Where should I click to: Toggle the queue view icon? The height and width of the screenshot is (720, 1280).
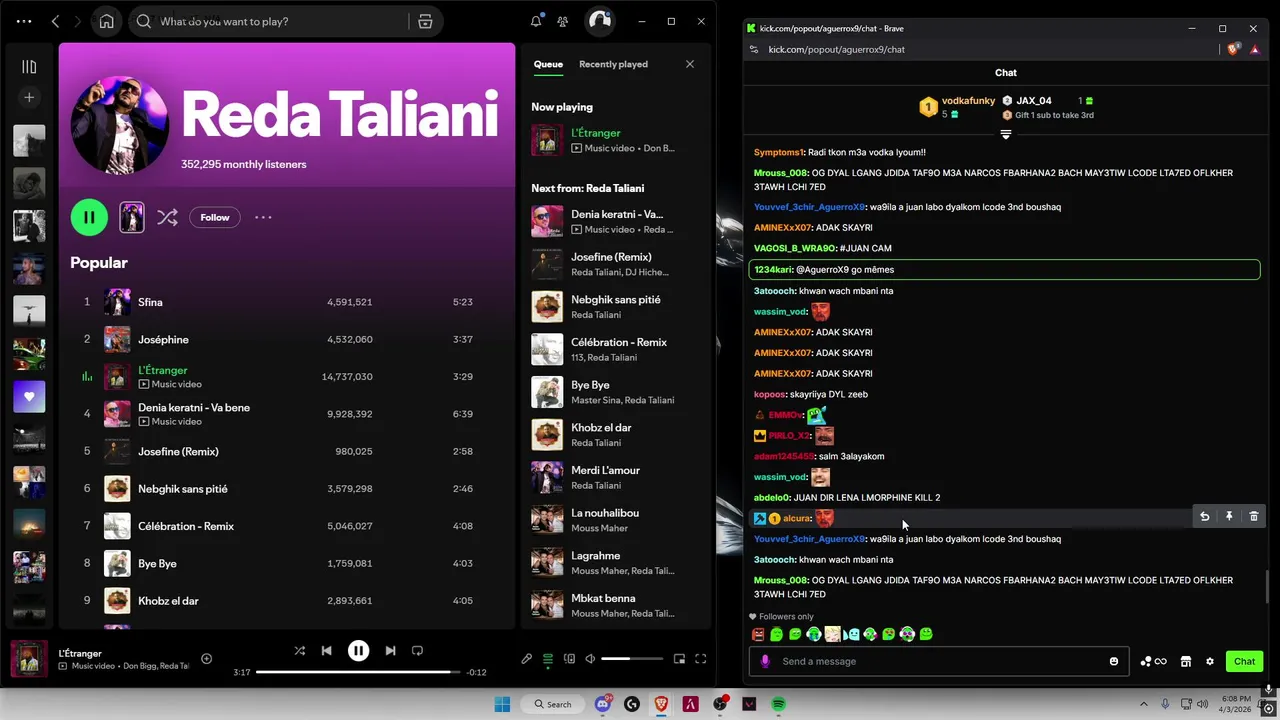(548, 659)
